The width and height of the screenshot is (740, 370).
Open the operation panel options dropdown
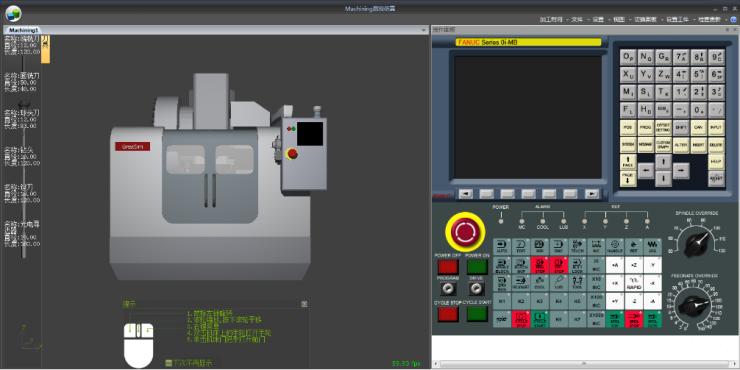pos(727,29)
